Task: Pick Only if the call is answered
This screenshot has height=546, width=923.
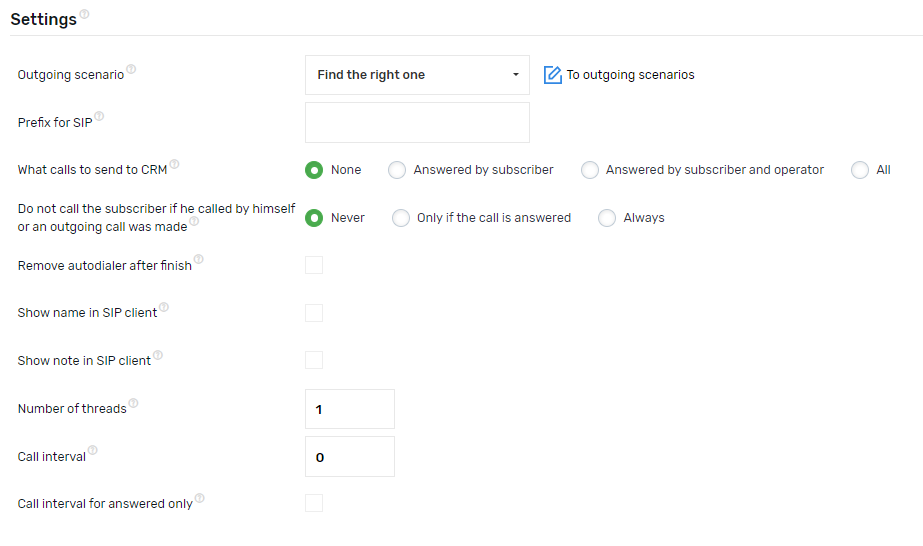Action: click(x=401, y=218)
